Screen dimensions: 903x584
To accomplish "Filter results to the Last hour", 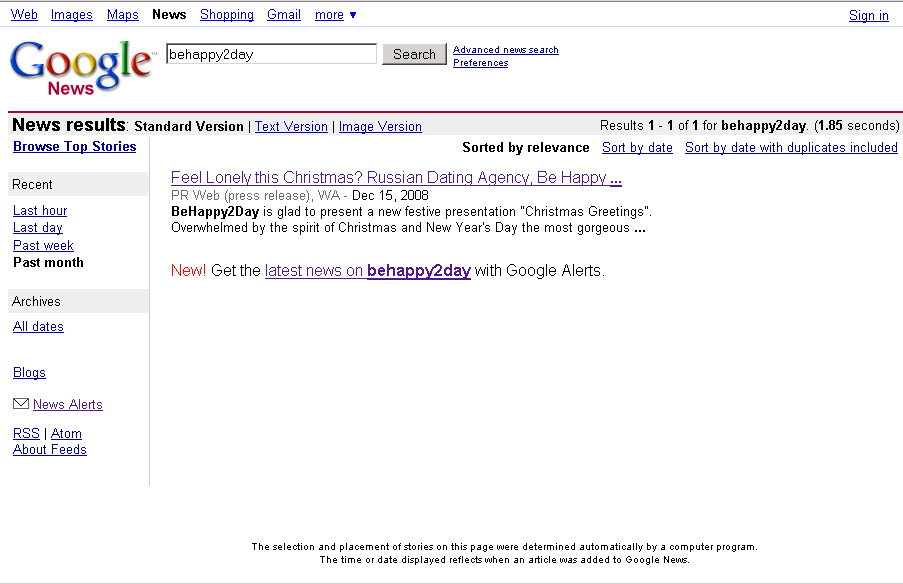I will [x=40, y=211].
